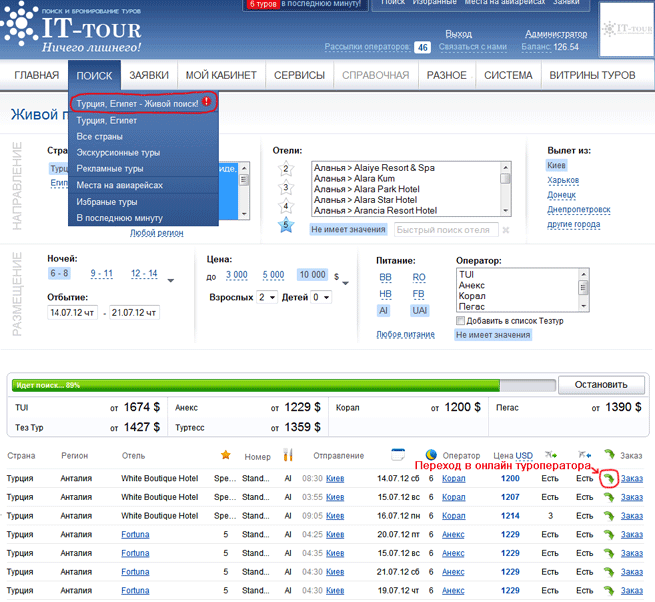655x602 pixels.
Task: Click the quick hotel search input
Action: [x=446, y=230]
